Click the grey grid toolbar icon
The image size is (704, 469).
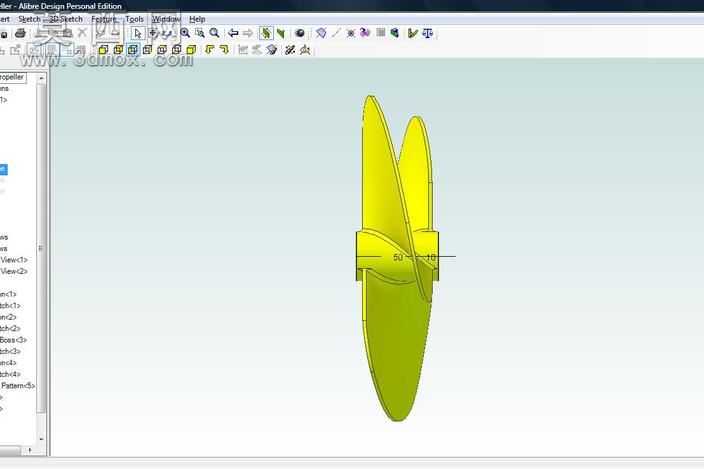point(381,33)
